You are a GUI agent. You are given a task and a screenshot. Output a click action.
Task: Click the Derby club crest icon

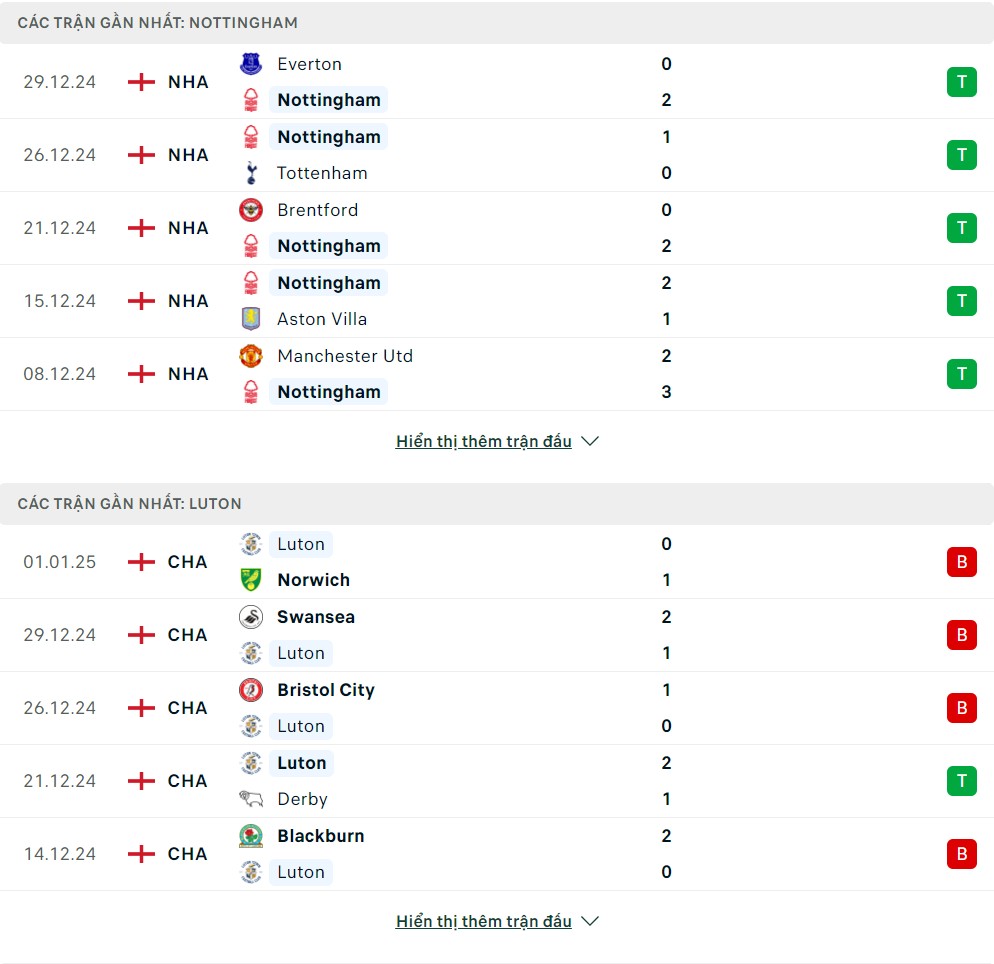251,799
